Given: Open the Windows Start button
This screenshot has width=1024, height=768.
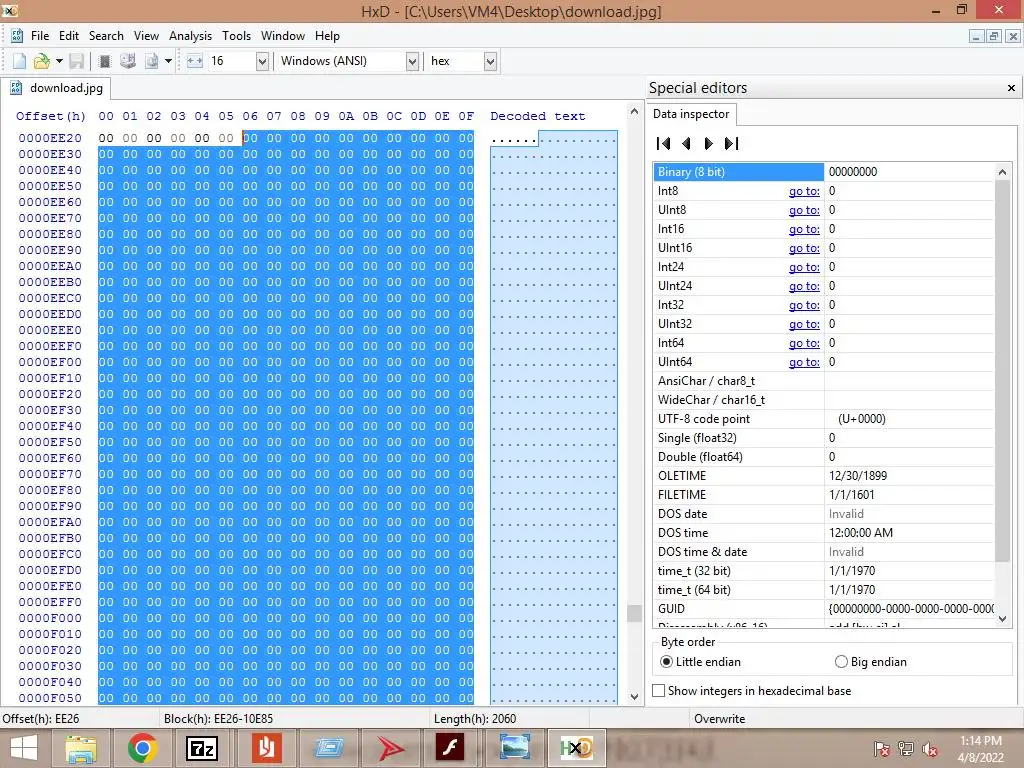Looking at the screenshot, I should [24, 748].
